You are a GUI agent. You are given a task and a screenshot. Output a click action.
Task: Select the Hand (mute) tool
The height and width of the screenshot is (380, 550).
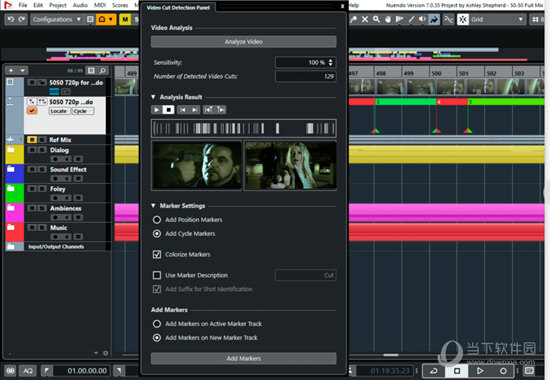coord(388,19)
